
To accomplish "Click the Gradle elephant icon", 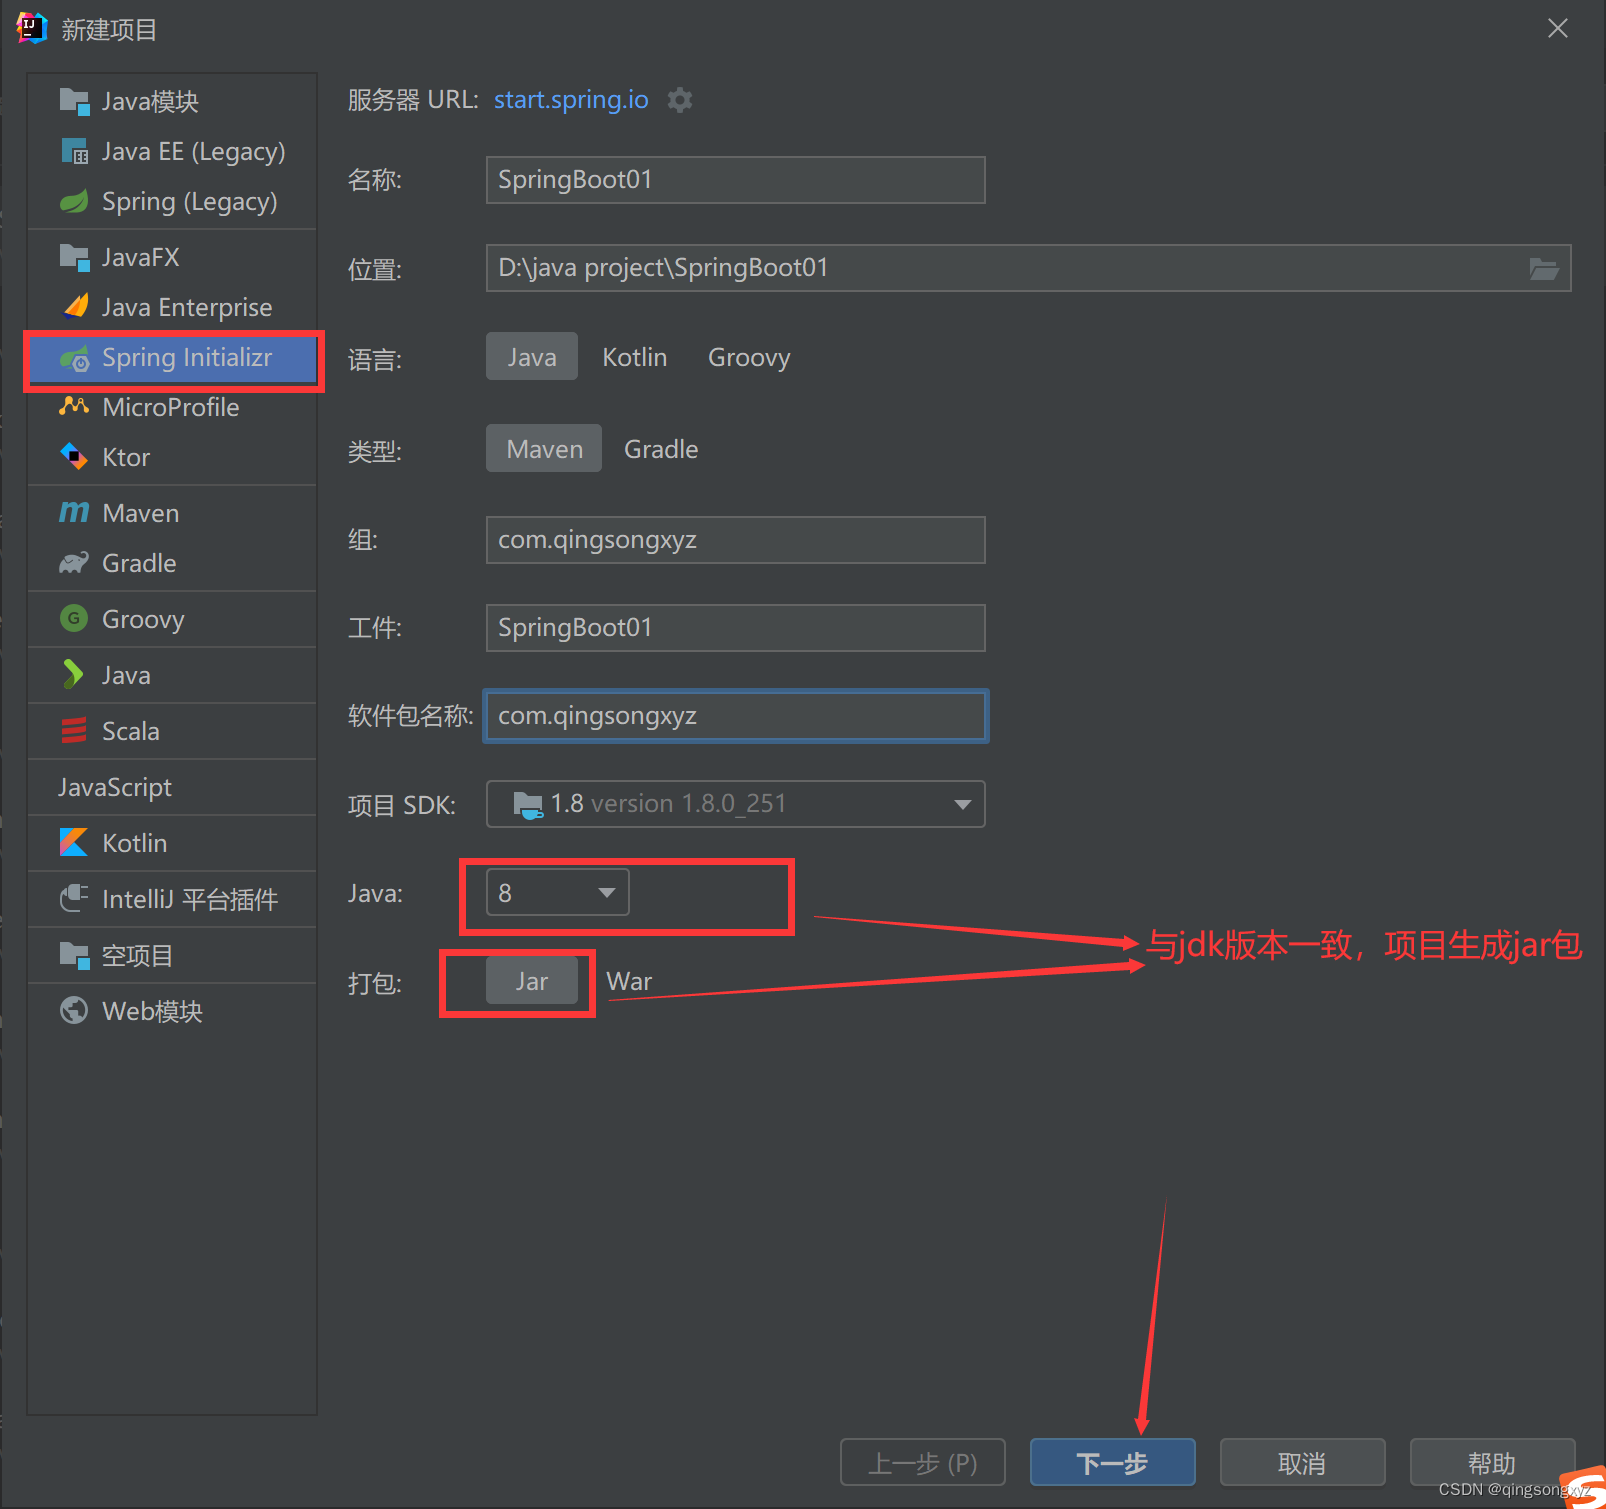I will (x=74, y=563).
